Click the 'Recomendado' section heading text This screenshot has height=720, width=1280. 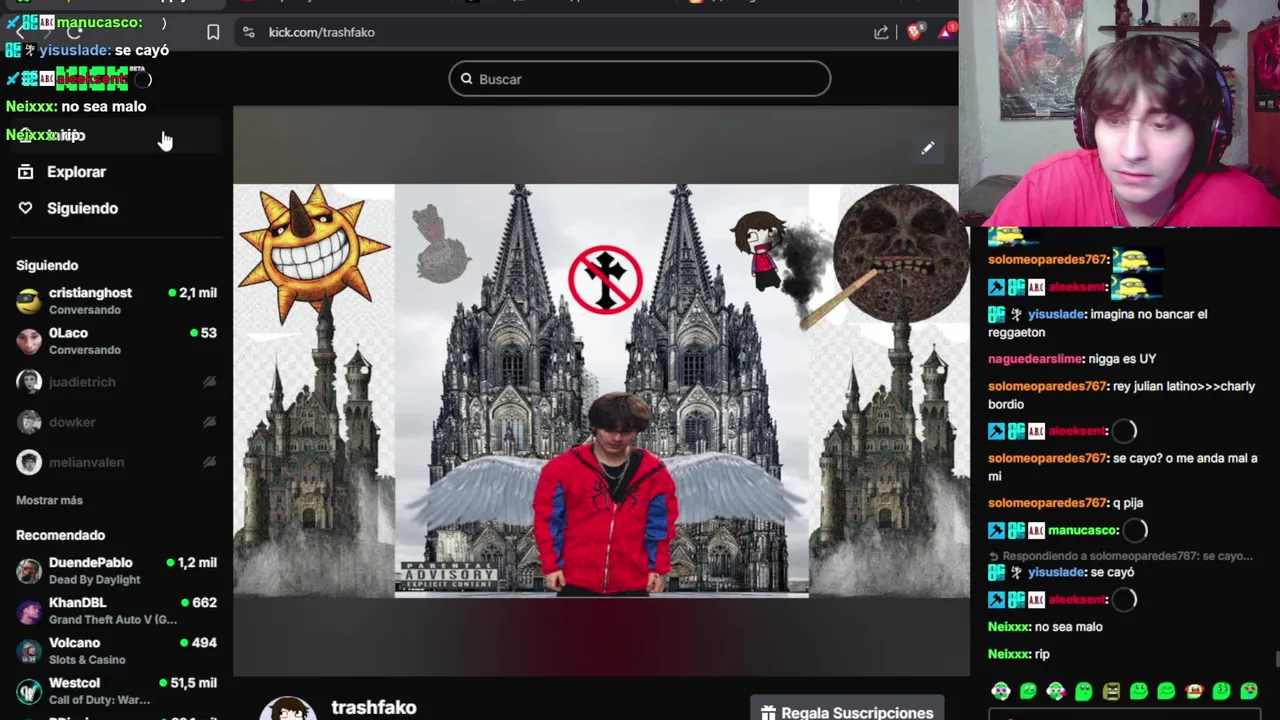tap(60, 535)
